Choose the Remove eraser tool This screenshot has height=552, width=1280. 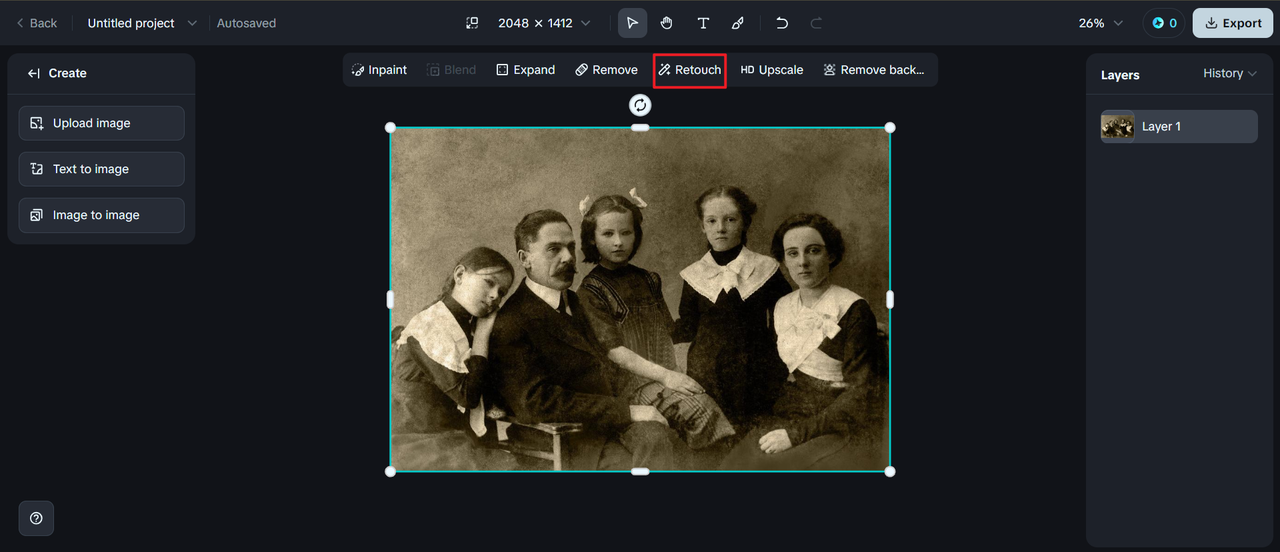(x=606, y=70)
